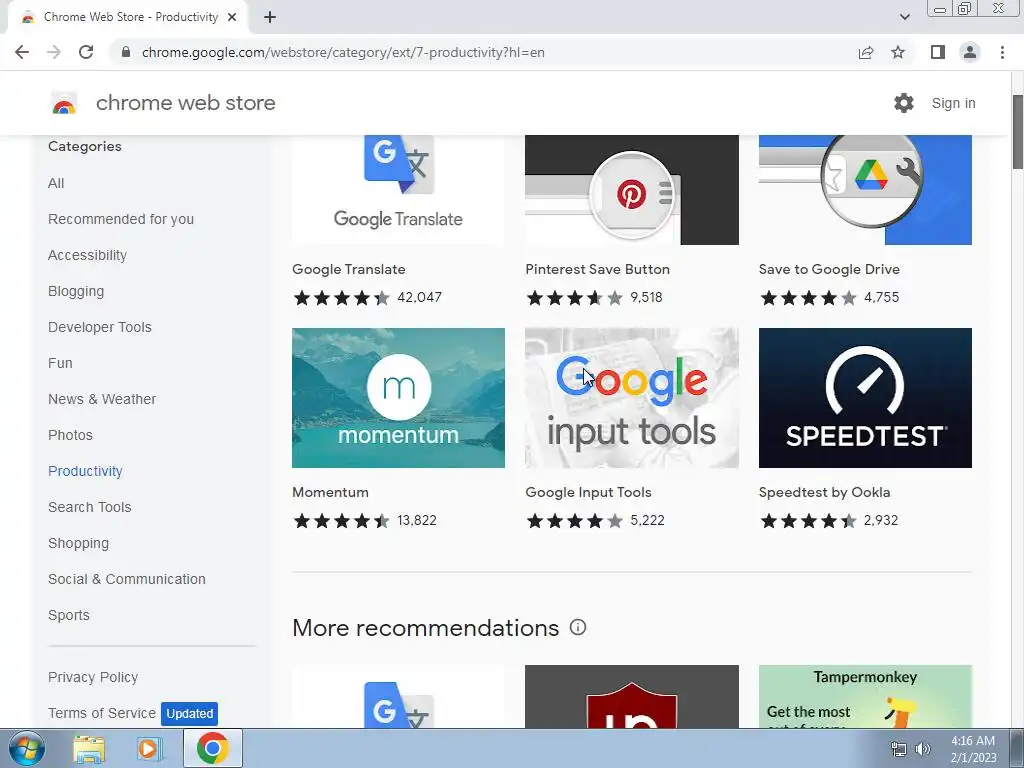Open Windows Media Player from taskbar
This screenshot has width=1024, height=768.
pyautogui.click(x=148, y=748)
